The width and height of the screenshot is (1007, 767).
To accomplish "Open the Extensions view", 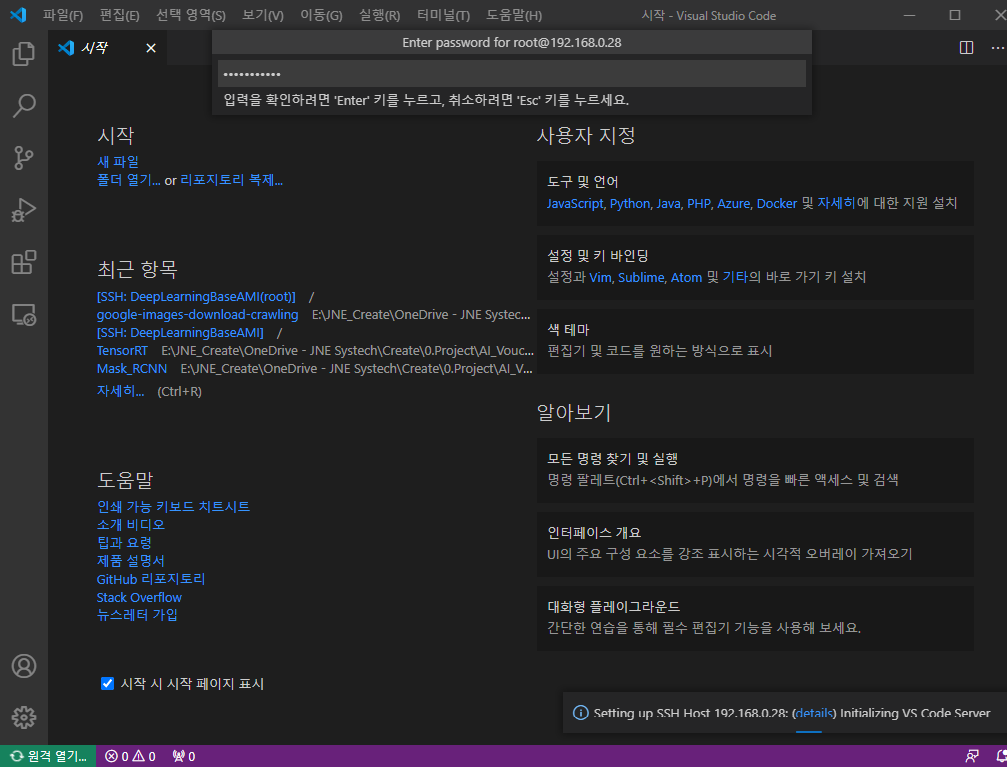I will 24,262.
